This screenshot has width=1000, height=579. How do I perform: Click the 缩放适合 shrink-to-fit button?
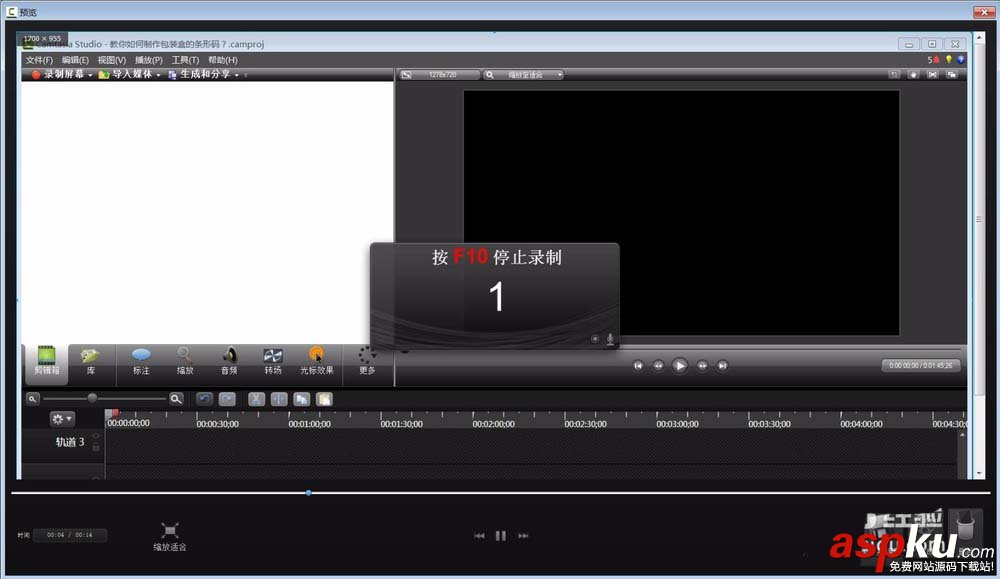(x=170, y=536)
